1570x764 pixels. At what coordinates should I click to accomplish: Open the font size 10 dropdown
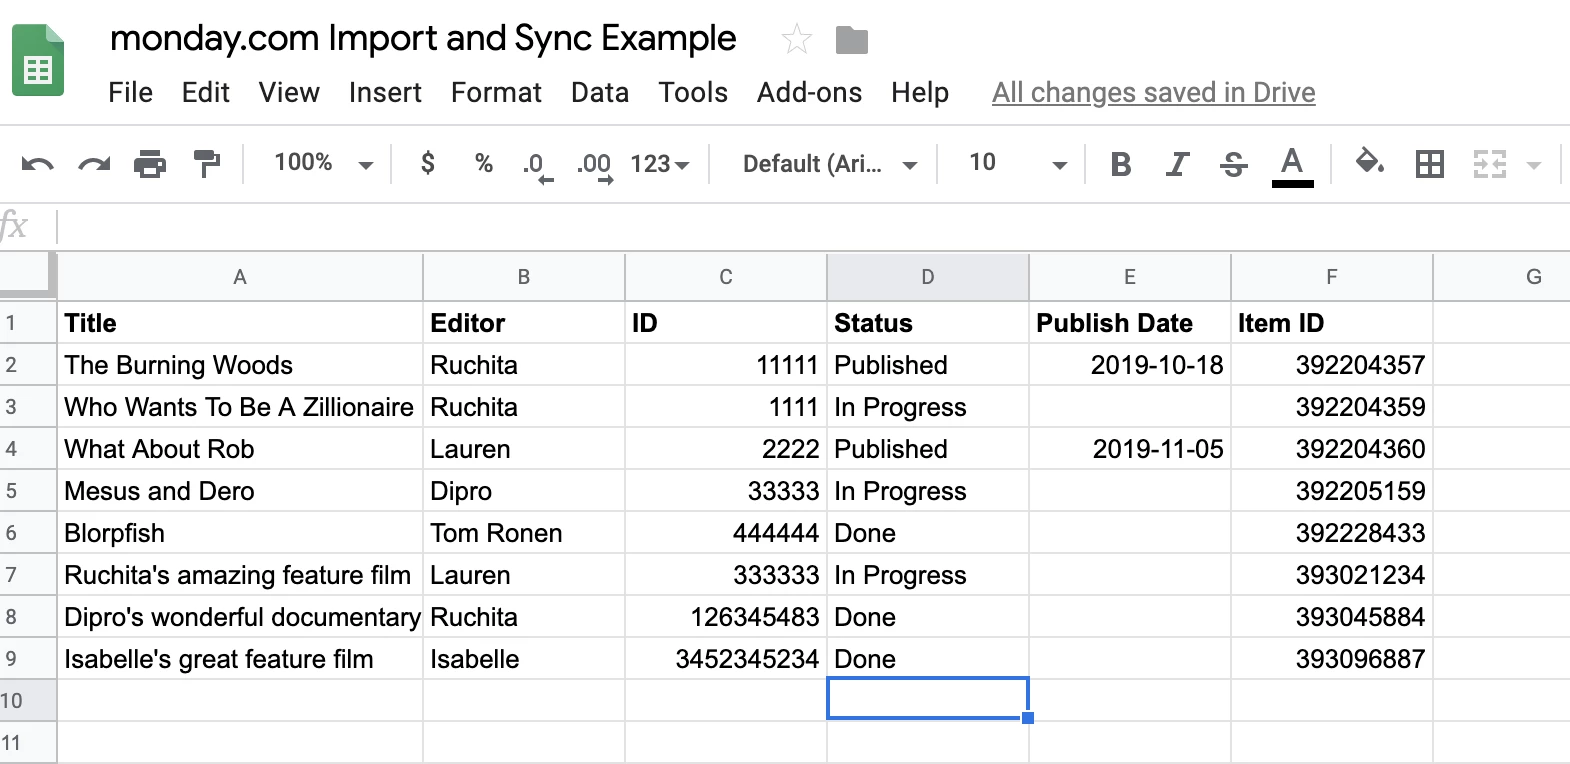1016,163
